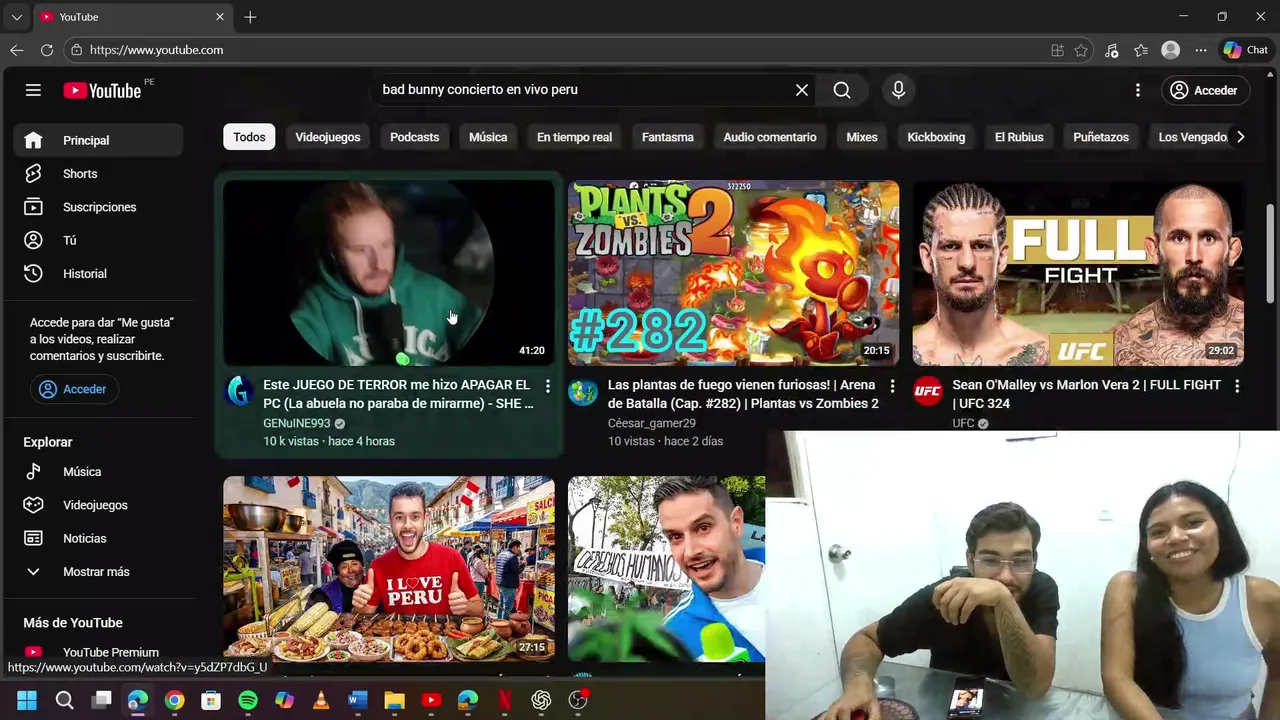Go back with the browser back arrow
This screenshot has height=720, width=1280.
click(x=17, y=50)
